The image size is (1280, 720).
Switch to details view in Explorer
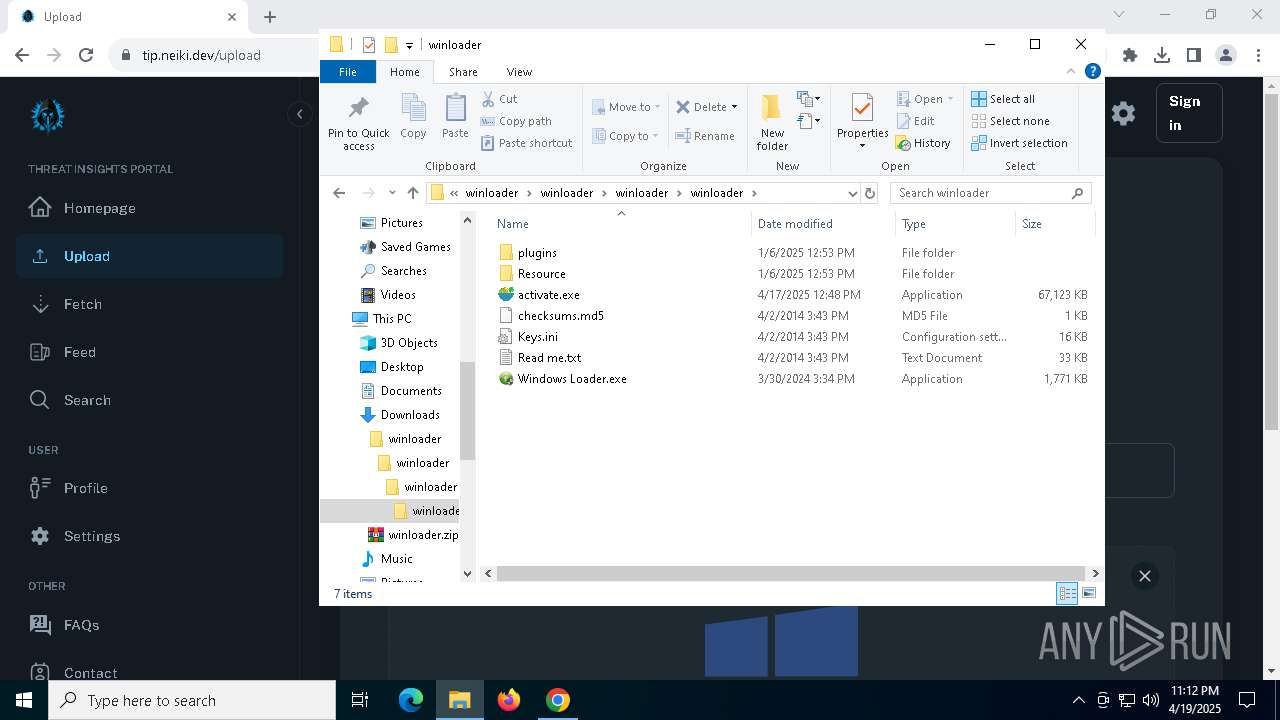(1067, 593)
